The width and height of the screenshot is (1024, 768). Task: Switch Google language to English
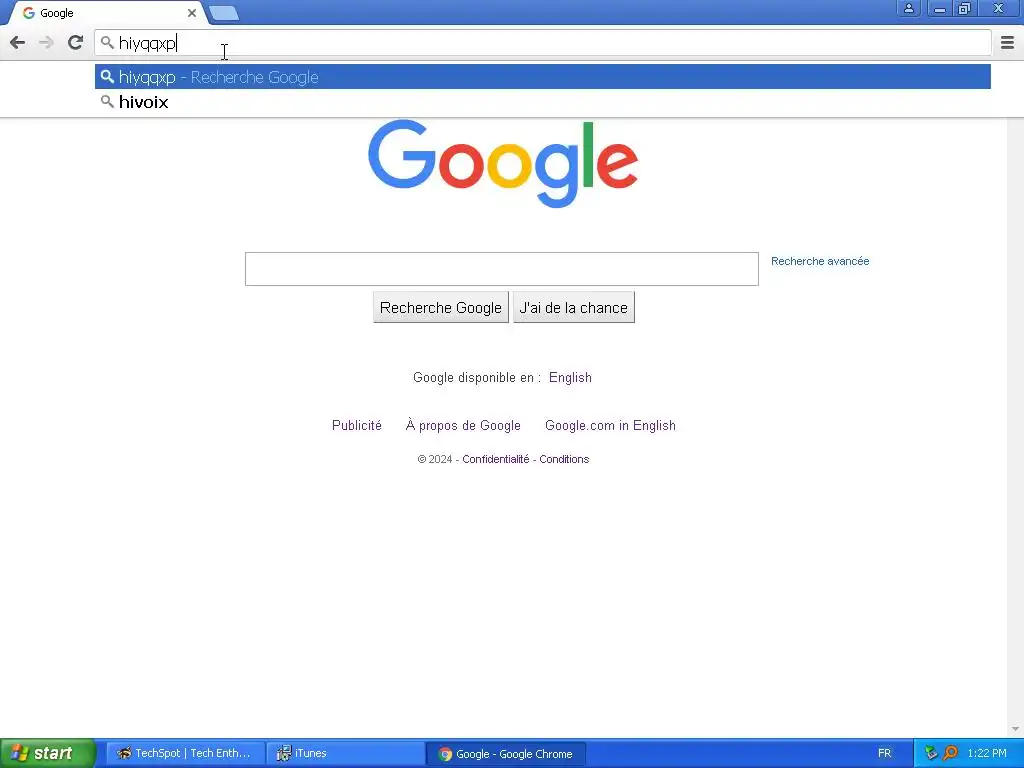pyautogui.click(x=570, y=377)
